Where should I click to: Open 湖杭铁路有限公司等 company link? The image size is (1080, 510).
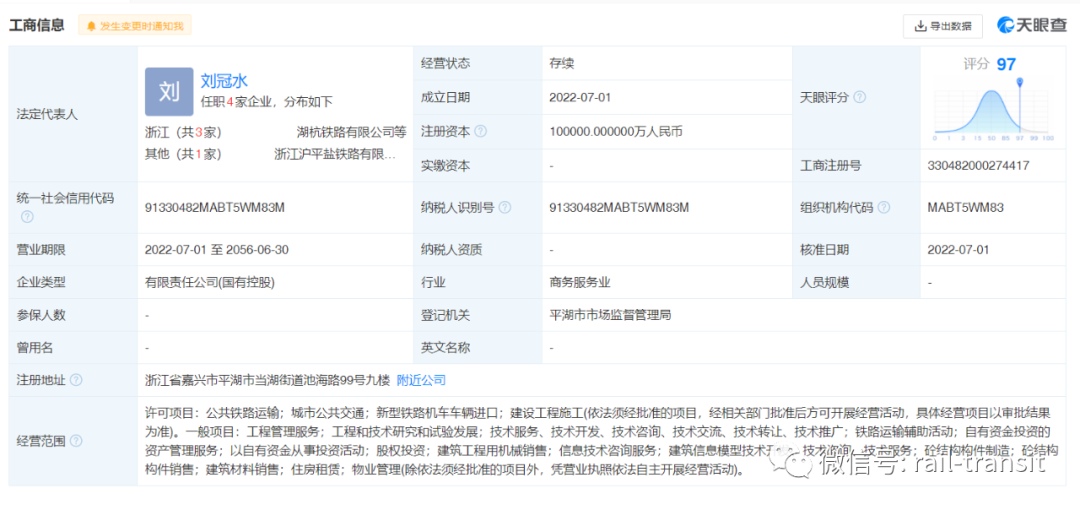pyautogui.click(x=351, y=132)
